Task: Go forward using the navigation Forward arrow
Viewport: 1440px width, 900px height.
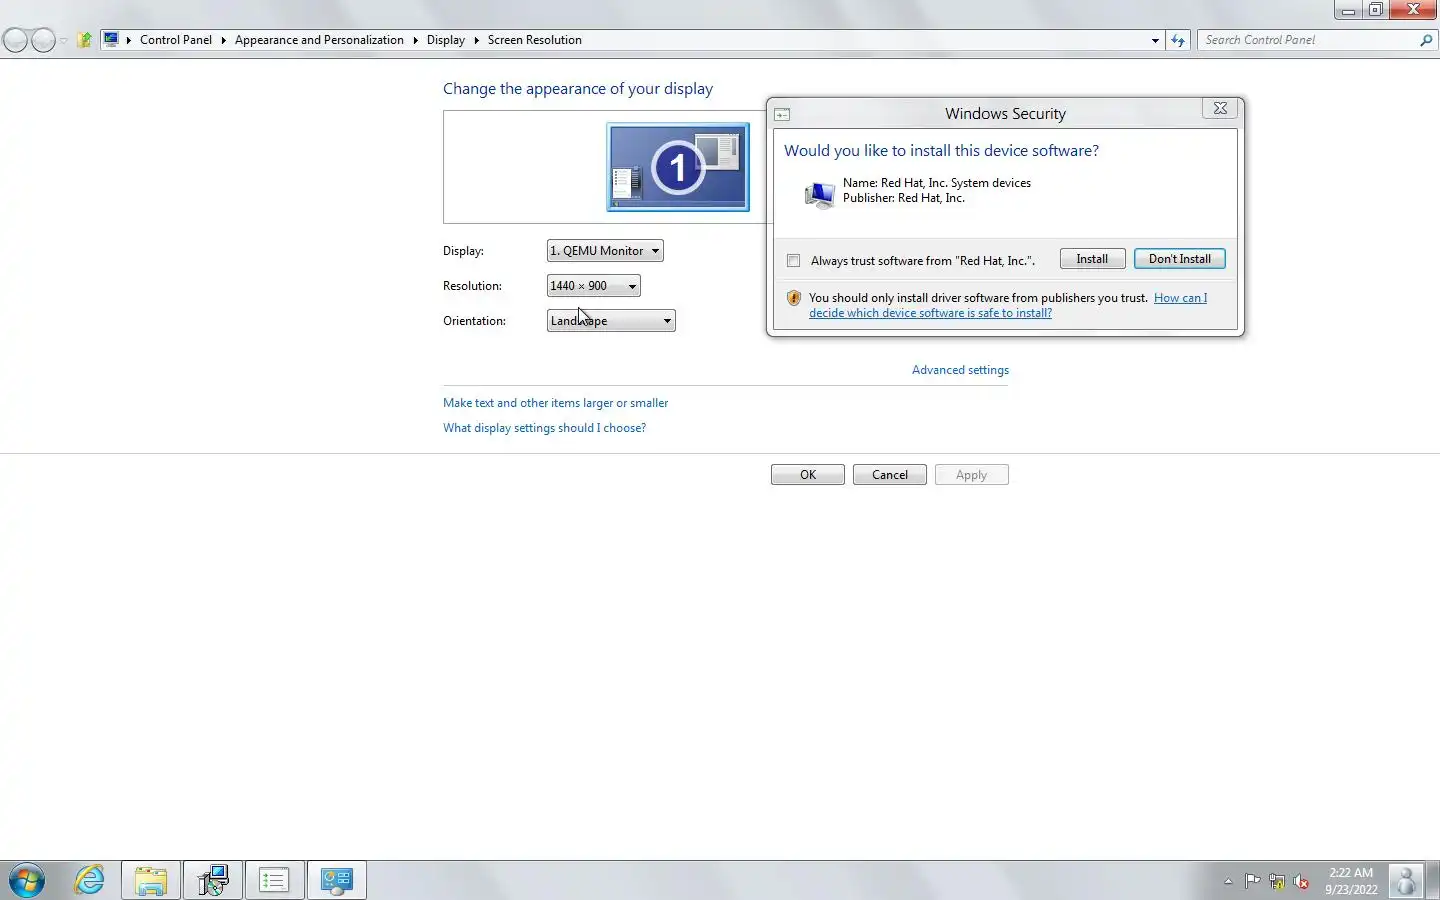Action: [x=43, y=40]
